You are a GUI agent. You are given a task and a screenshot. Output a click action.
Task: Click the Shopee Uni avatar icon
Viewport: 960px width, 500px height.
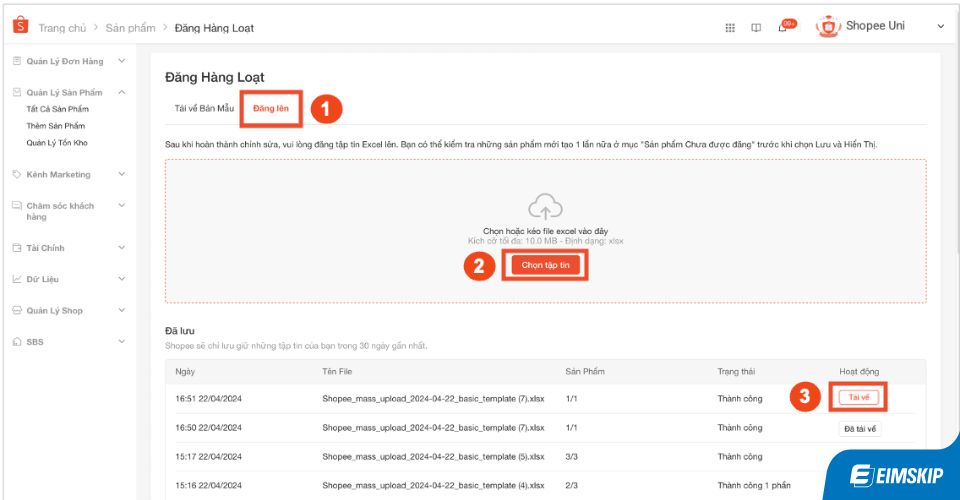tap(828, 26)
